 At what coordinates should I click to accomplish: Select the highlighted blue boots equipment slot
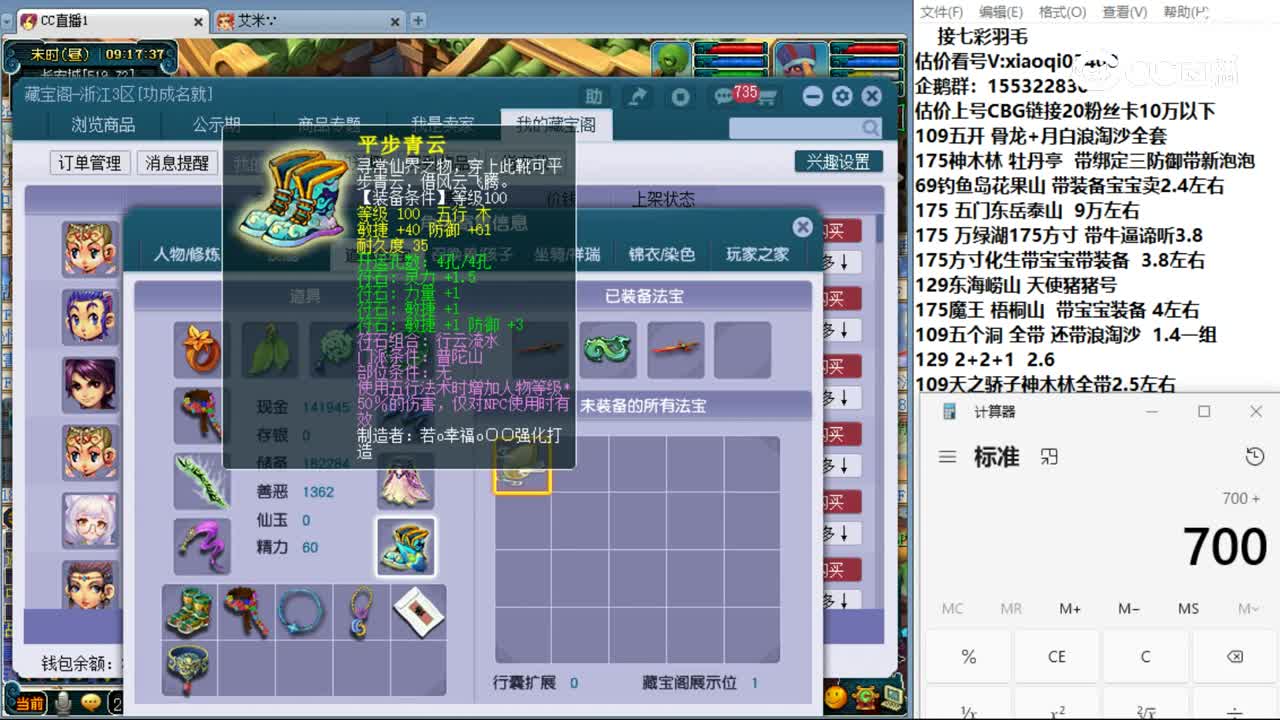pos(405,546)
